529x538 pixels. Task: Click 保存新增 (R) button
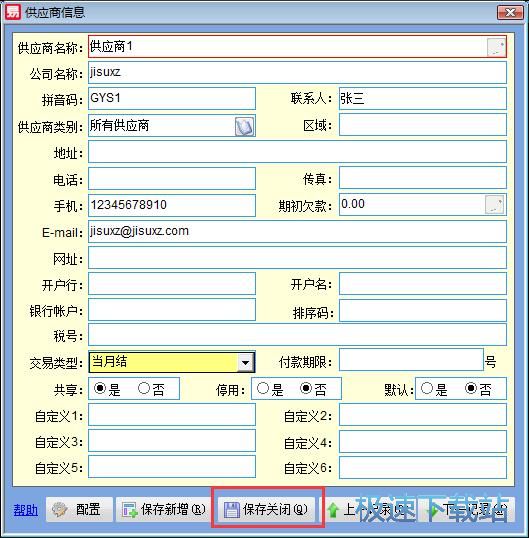pos(163,509)
